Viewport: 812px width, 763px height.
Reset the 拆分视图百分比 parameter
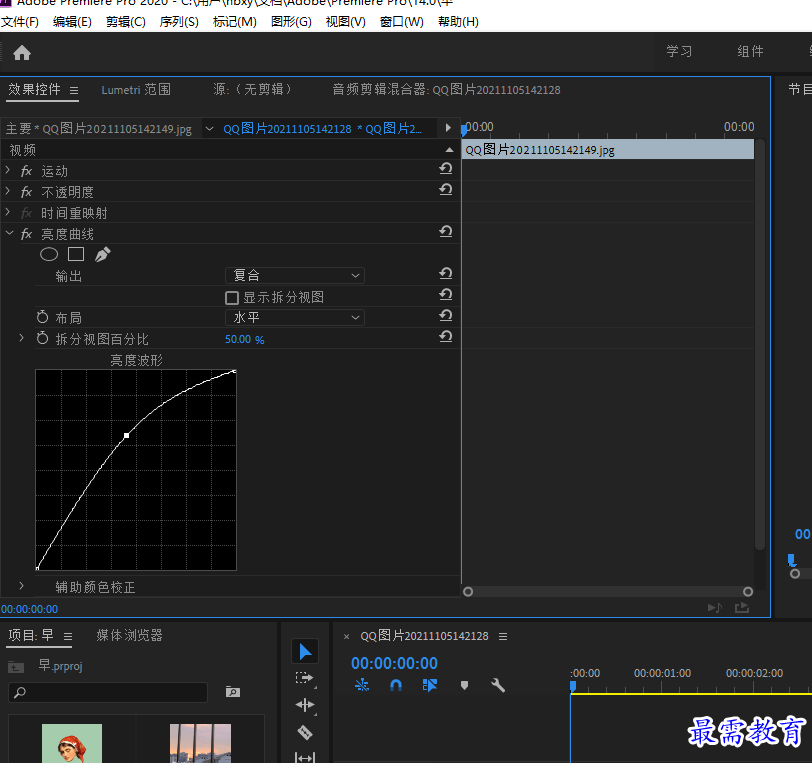coord(446,337)
